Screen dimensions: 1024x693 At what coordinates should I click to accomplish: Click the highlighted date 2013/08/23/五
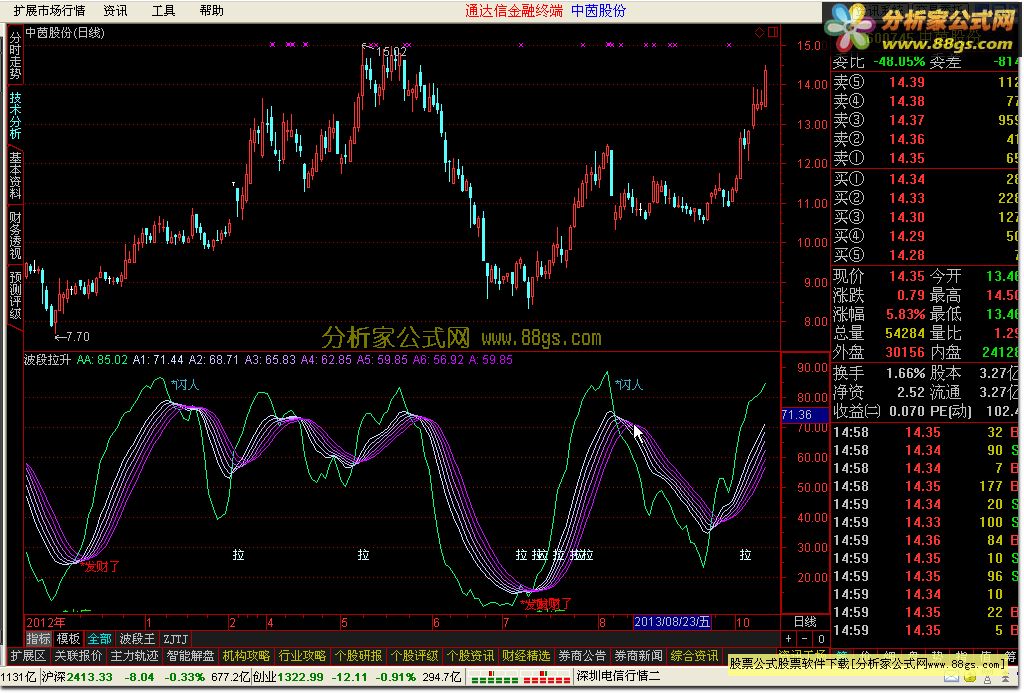[672, 622]
